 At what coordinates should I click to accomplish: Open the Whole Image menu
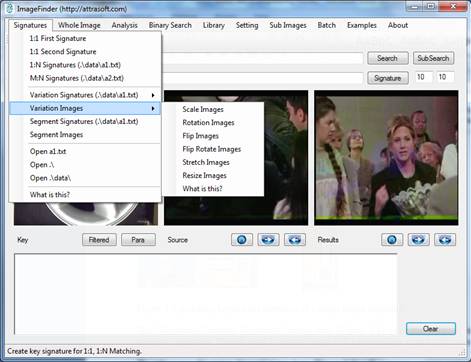[79, 25]
